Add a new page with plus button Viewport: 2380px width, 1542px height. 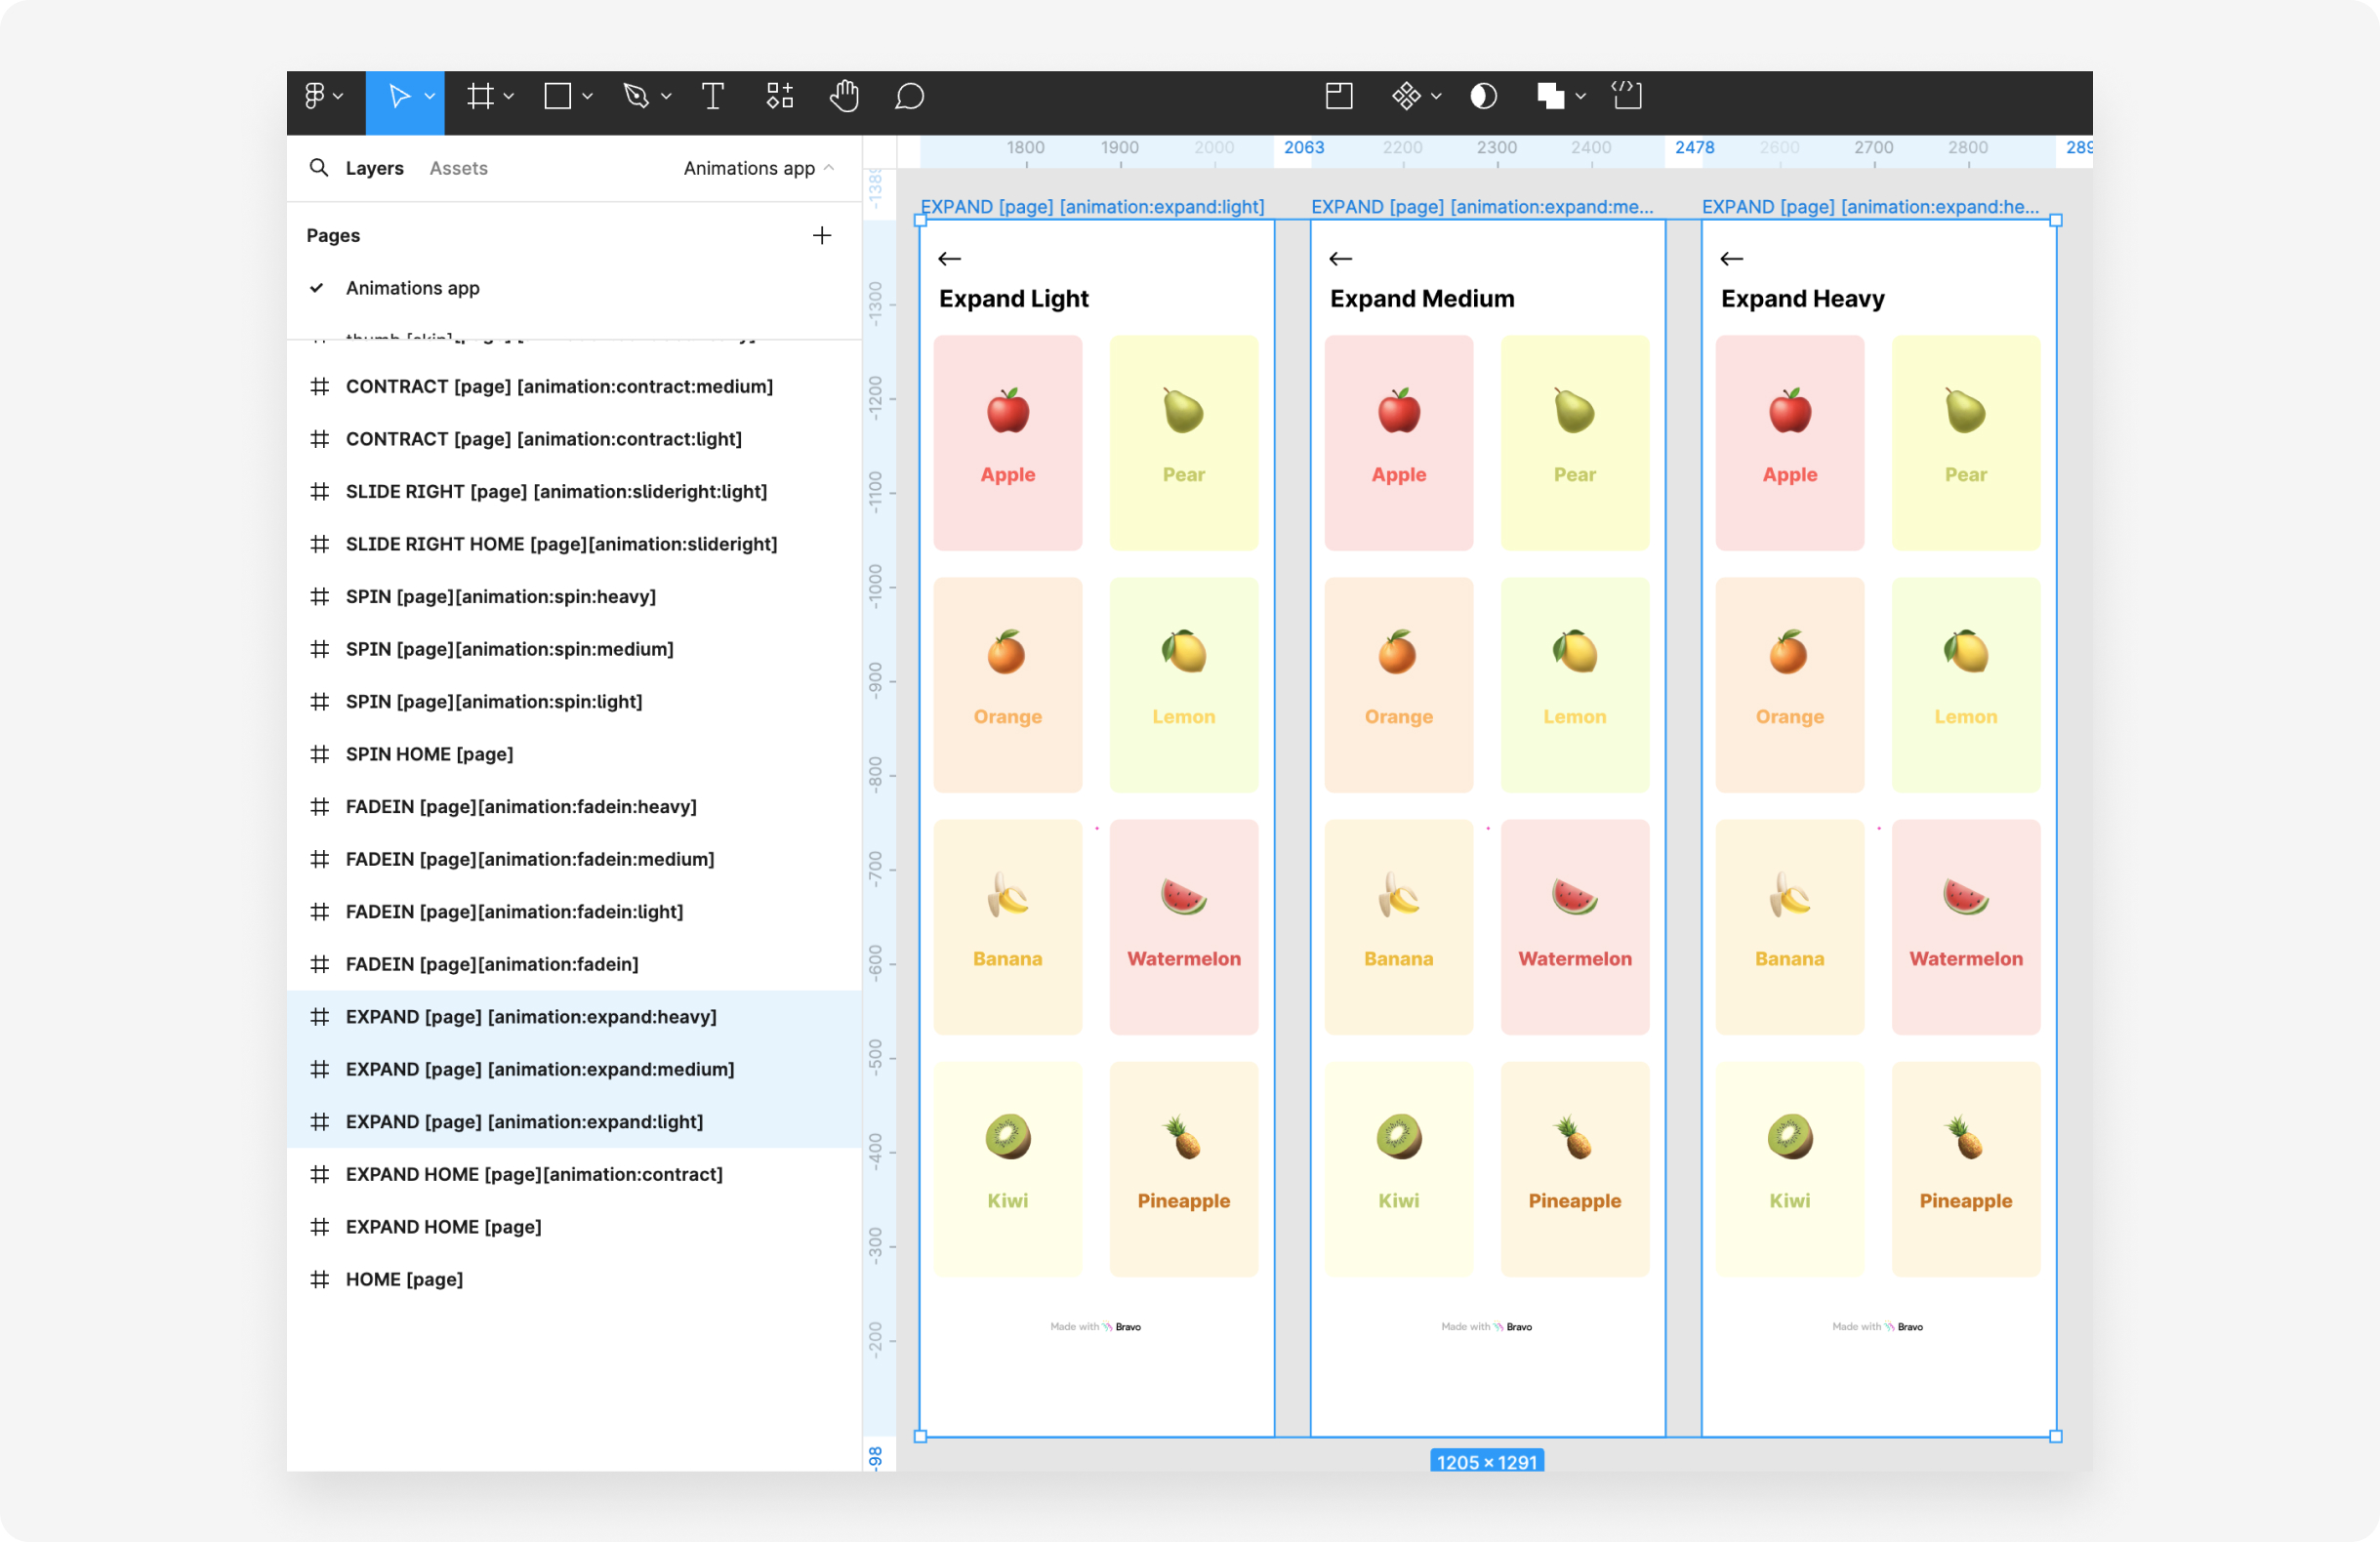(821, 235)
